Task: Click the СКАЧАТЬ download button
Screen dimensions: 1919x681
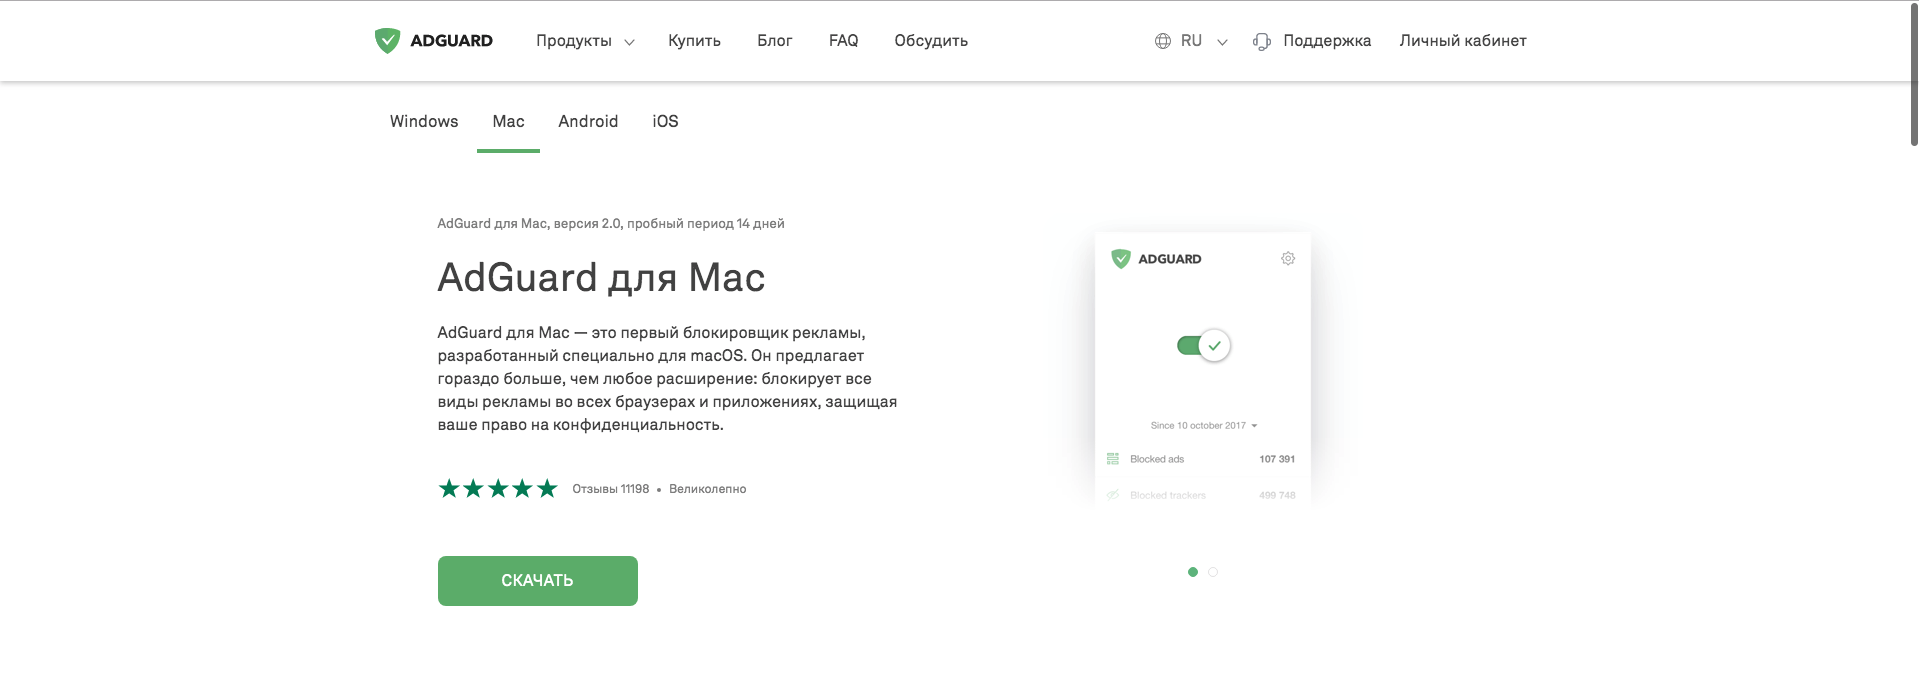Action: [x=538, y=581]
